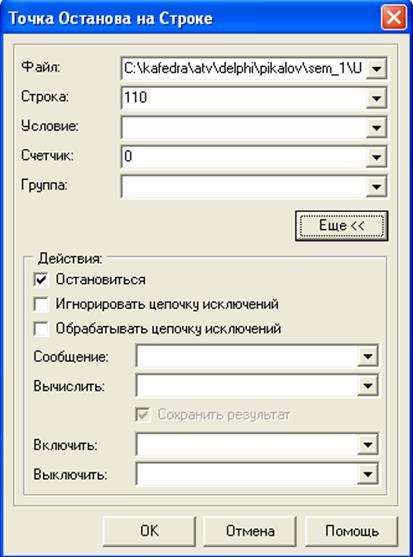413x557 pixels.
Task: Open help via Помощь button
Action: 352,531
